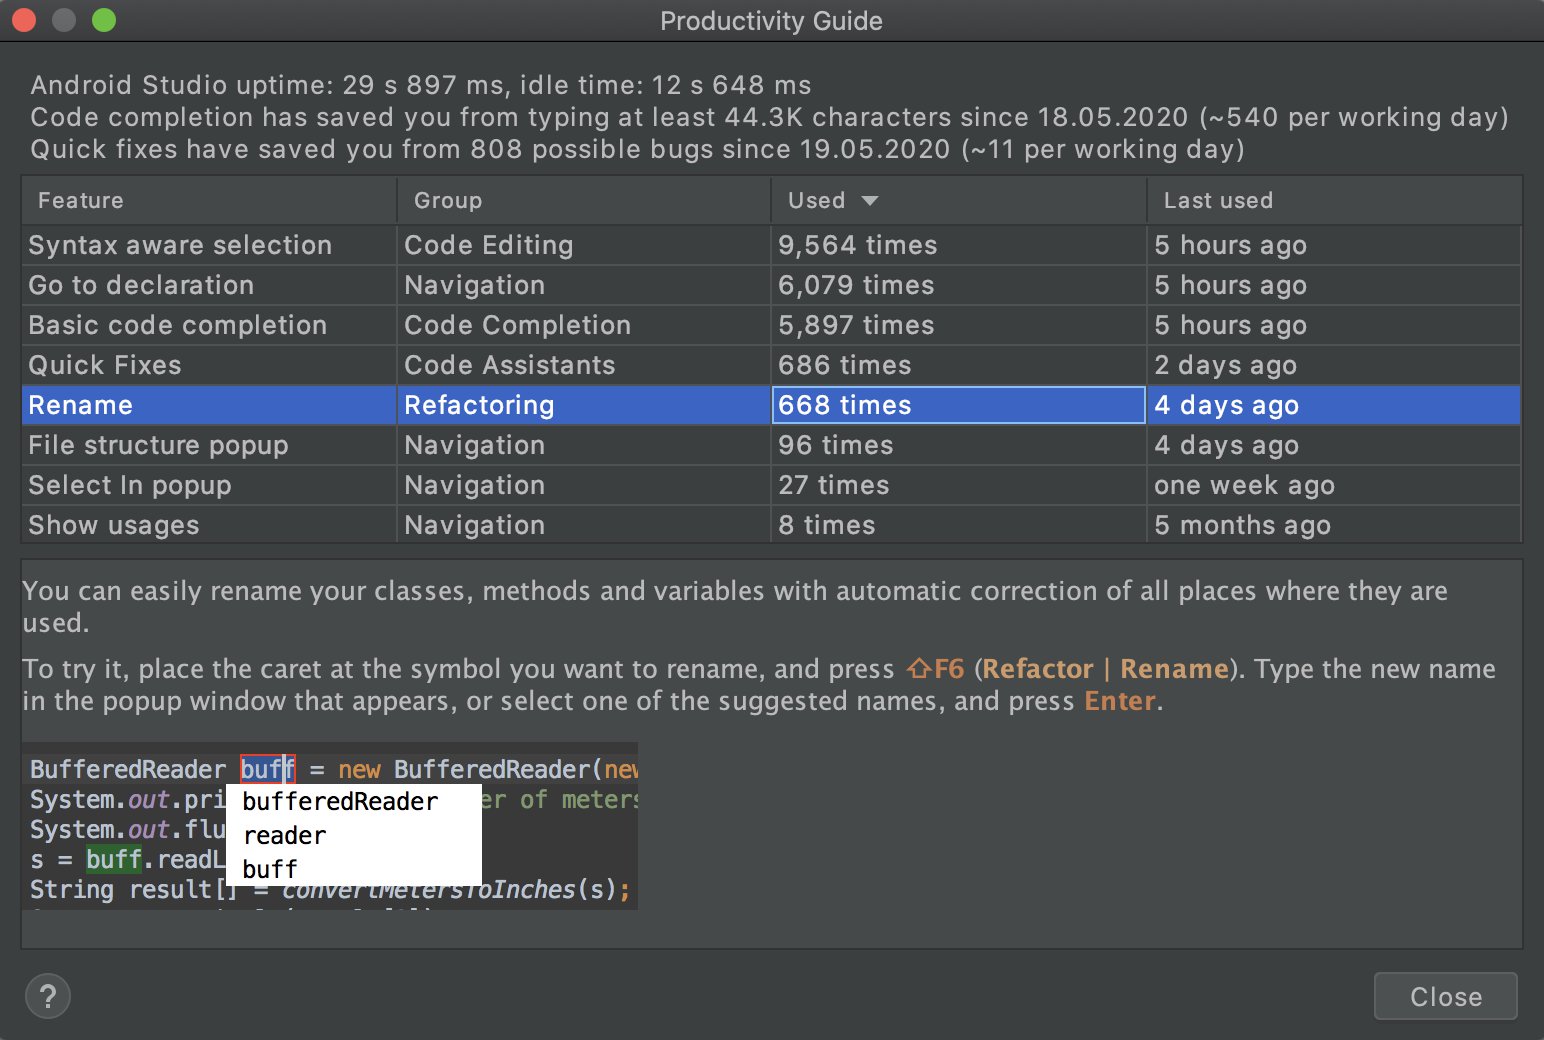The image size is (1544, 1040).
Task: Sort table by Last used column header
Action: point(1218,201)
